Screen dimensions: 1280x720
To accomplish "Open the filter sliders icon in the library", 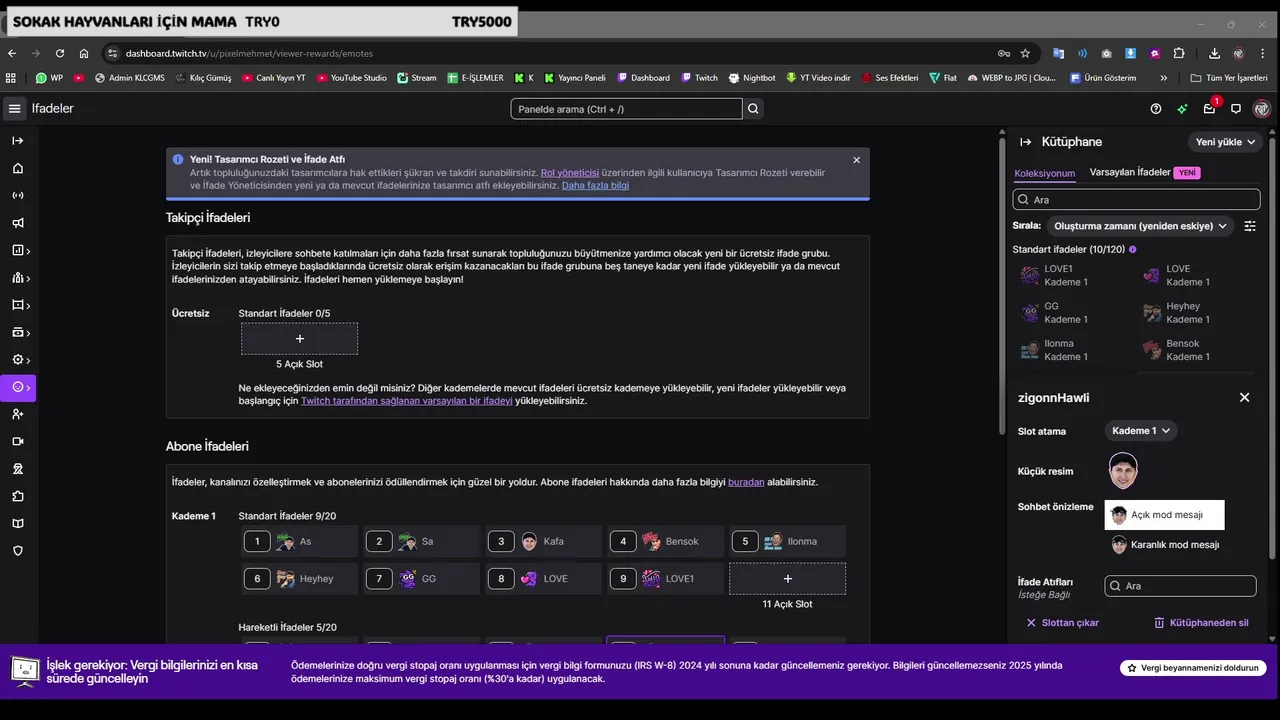I will click(x=1249, y=226).
